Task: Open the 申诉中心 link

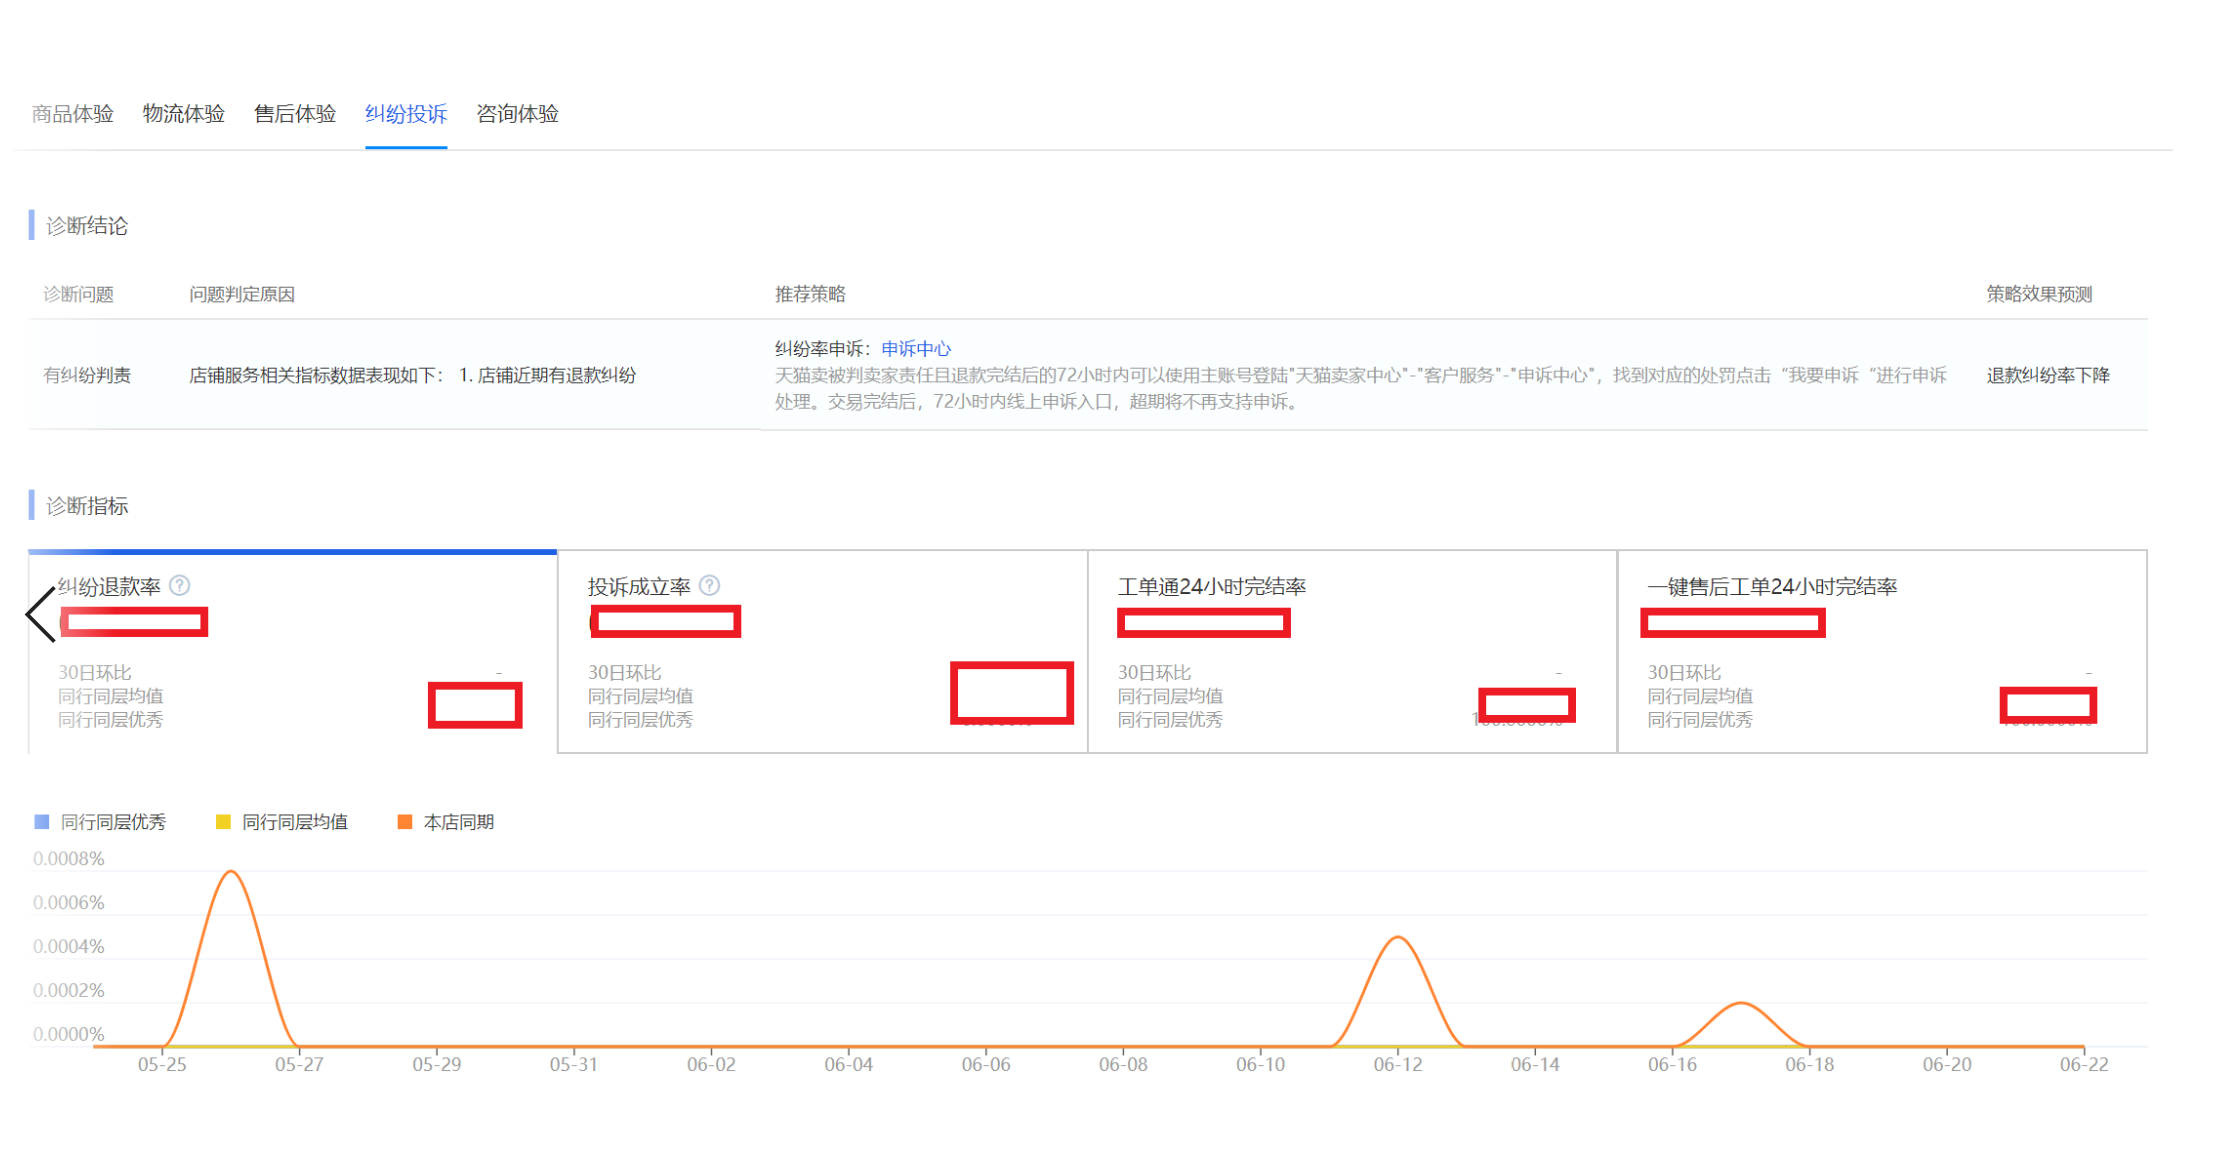Action: click(x=915, y=349)
